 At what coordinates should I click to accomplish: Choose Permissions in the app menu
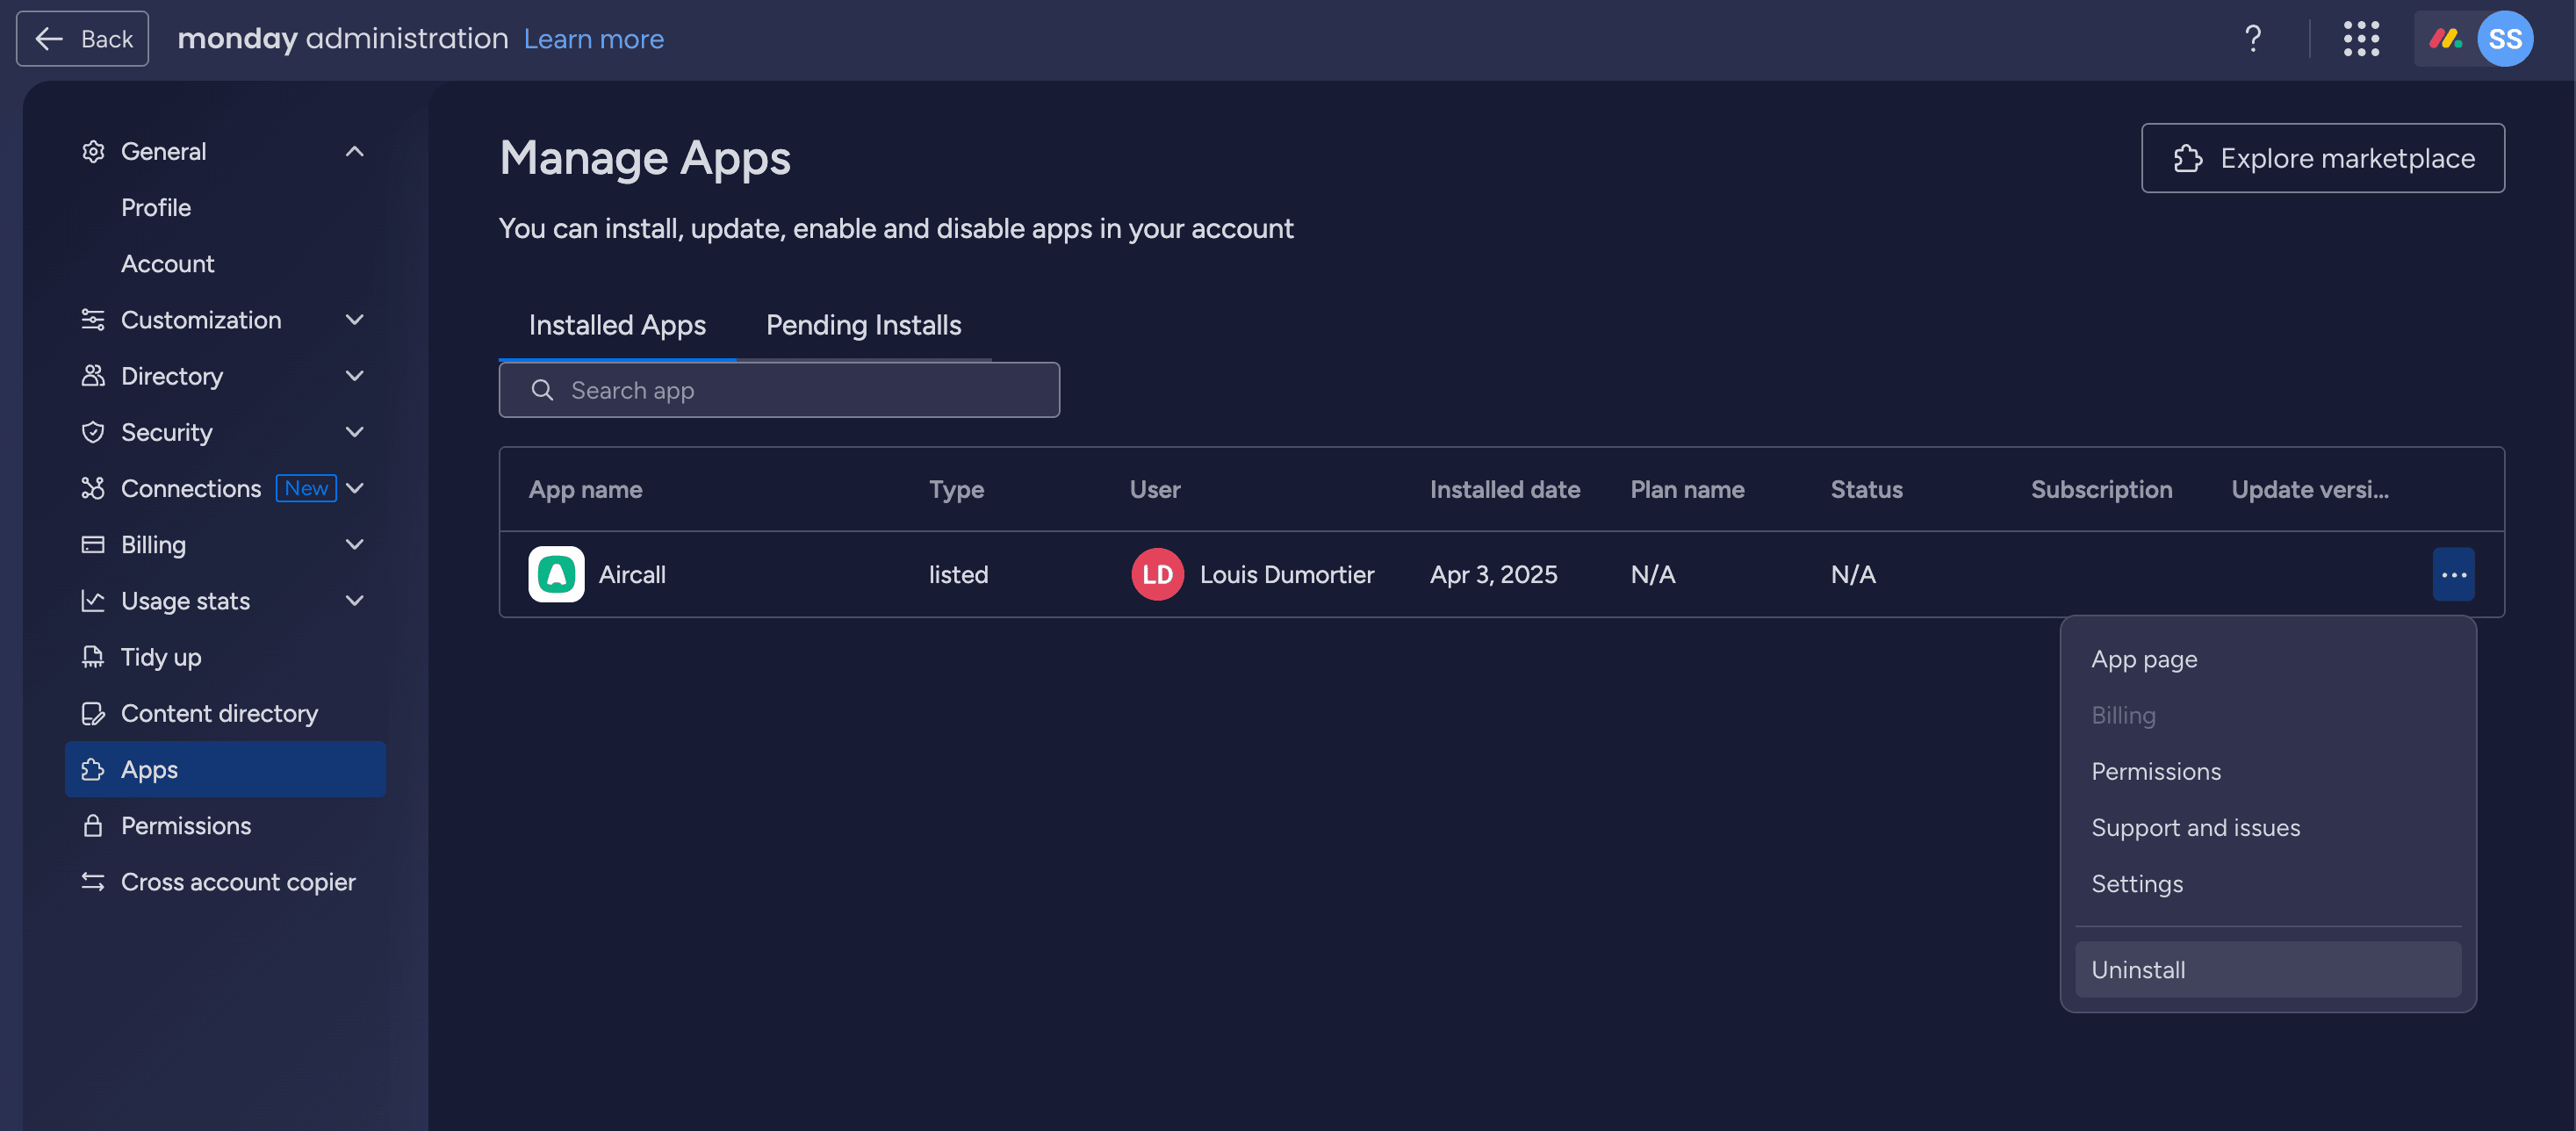coord(2156,771)
